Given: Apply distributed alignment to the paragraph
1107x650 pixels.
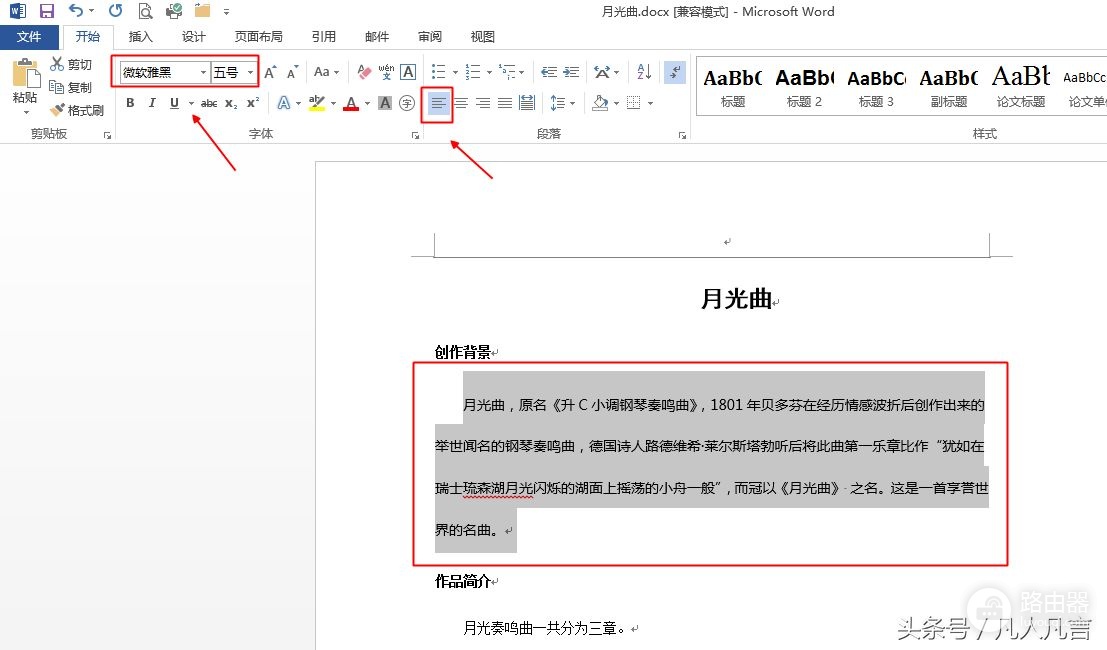Looking at the screenshot, I should [x=527, y=104].
